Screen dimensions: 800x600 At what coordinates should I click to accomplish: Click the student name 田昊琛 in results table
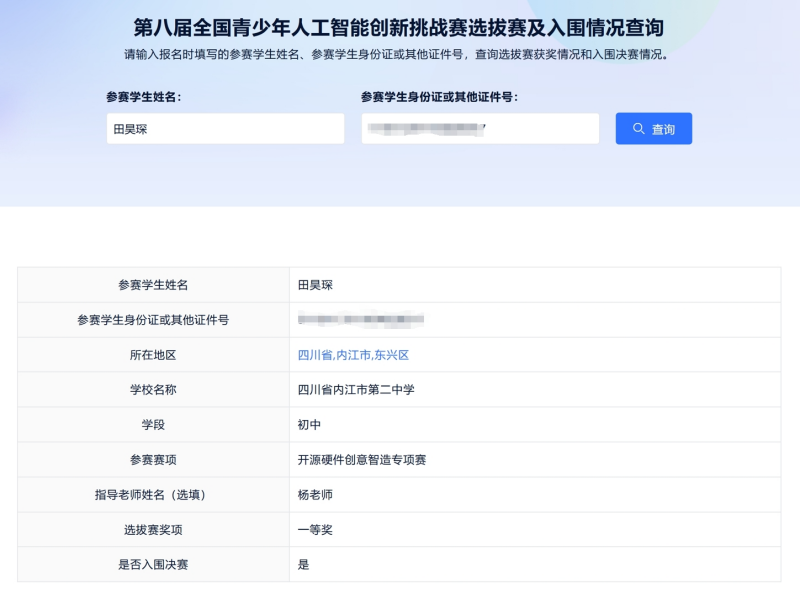pos(313,287)
